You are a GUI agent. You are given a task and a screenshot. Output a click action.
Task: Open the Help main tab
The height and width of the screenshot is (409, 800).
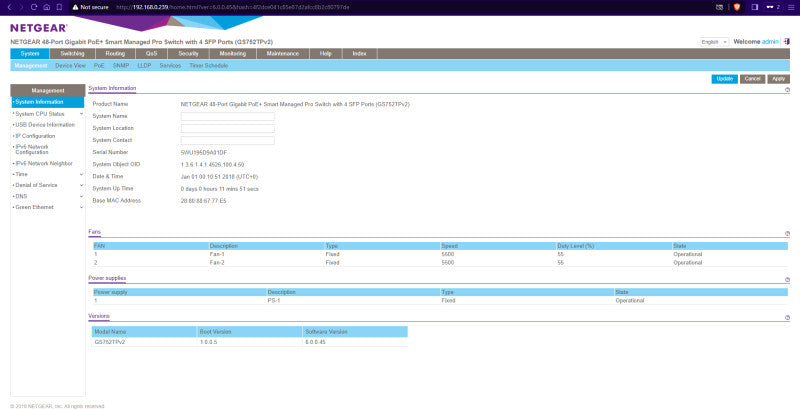click(x=326, y=54)
